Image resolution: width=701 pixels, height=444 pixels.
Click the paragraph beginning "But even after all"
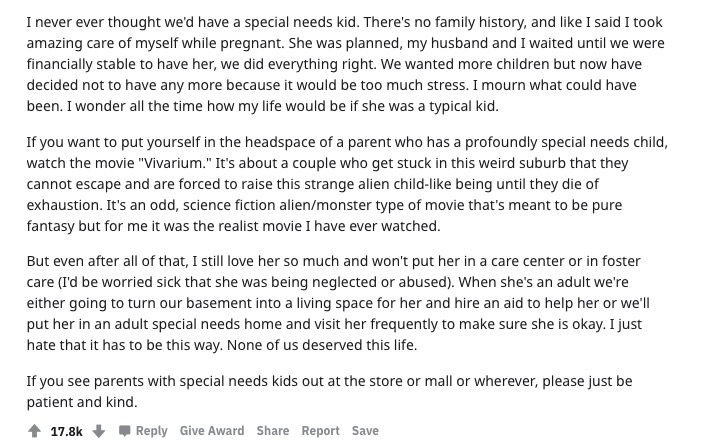[x=338, y=303]
